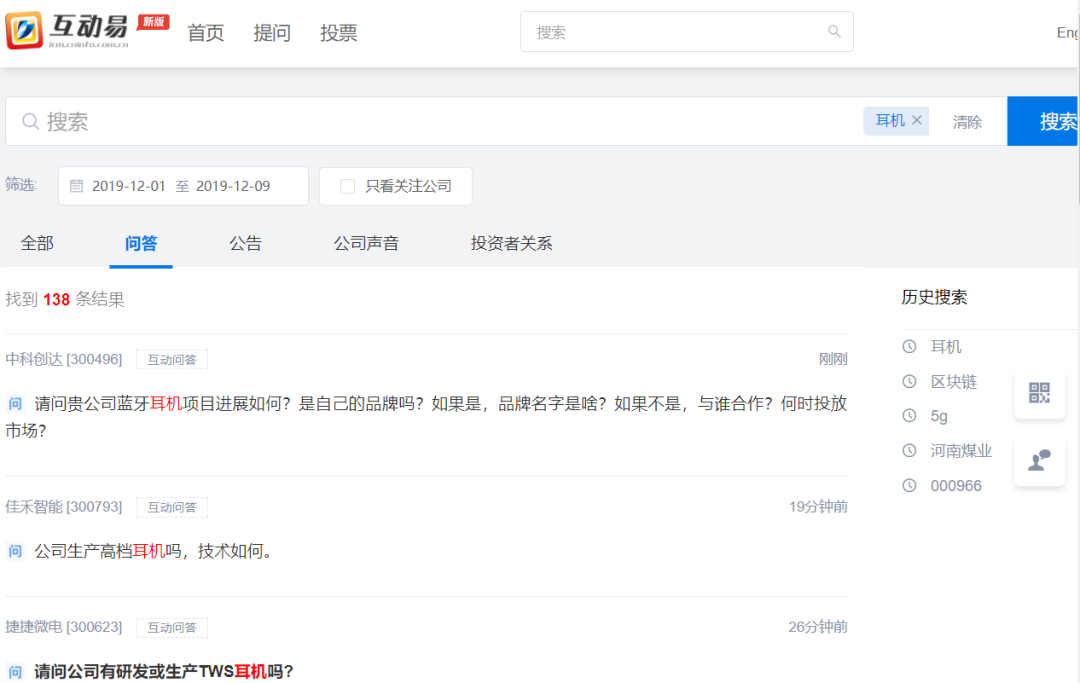Open the 投资者关系 tab
The image size is (1080, 683).
[512, 243]
